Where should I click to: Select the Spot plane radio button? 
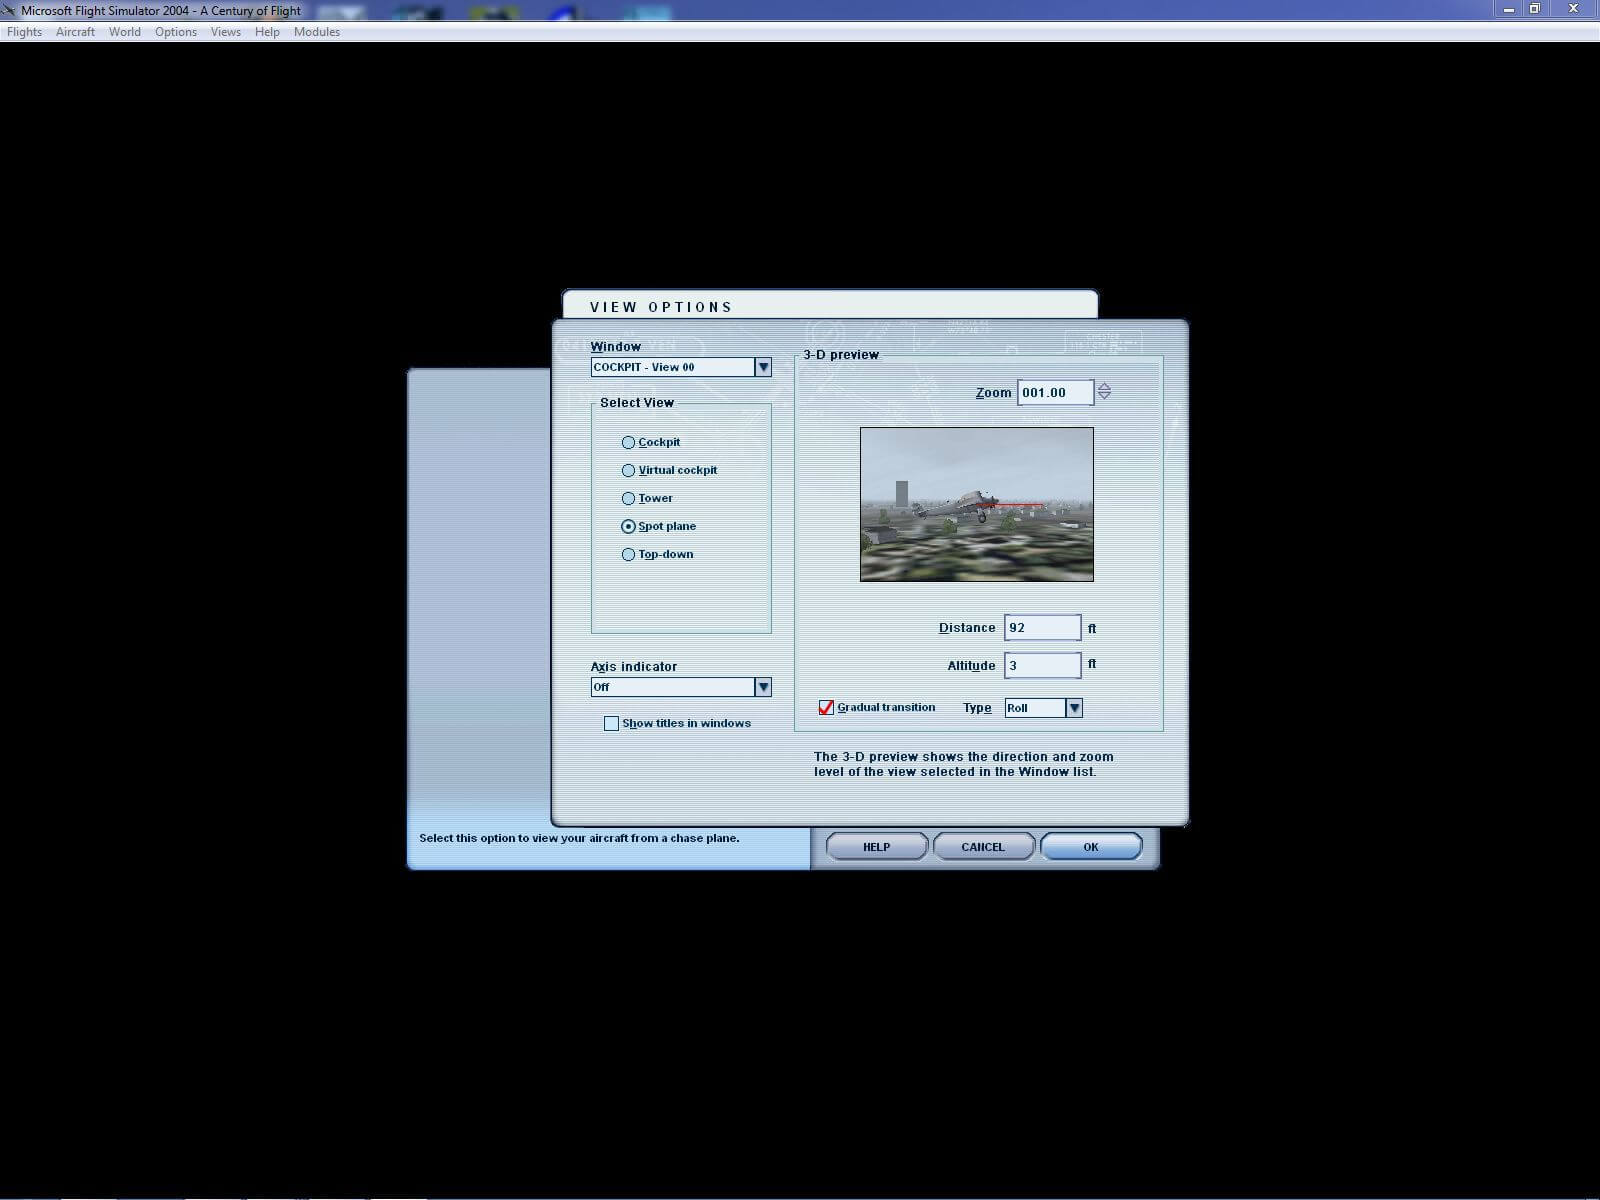coord(628,526)
